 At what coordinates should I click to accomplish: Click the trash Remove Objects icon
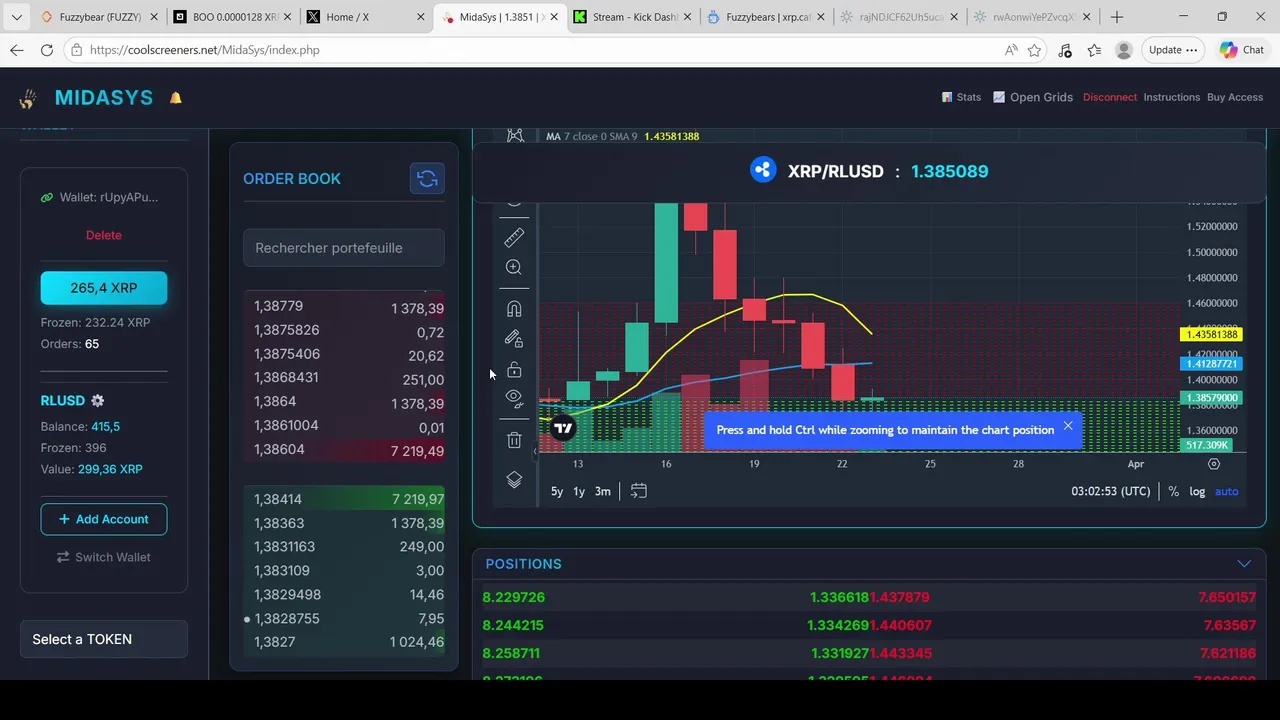click(x=514, y=440)
